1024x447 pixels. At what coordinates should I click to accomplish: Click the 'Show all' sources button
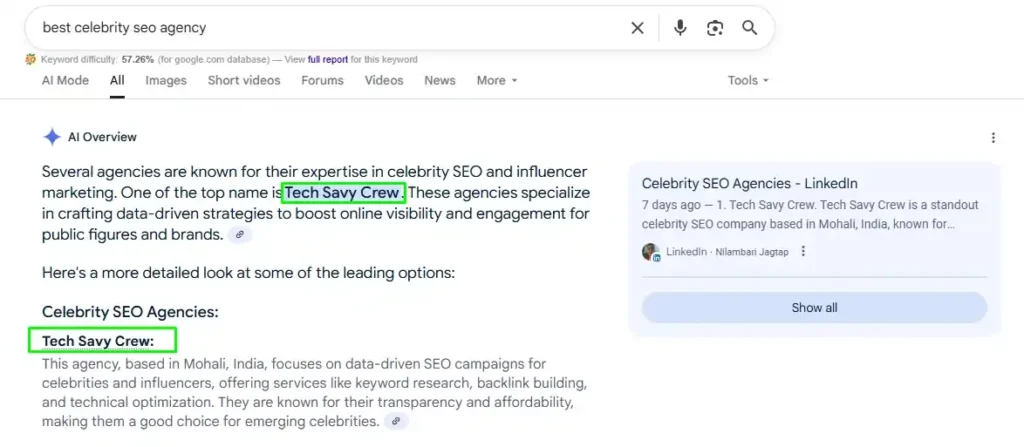[814, 308]
